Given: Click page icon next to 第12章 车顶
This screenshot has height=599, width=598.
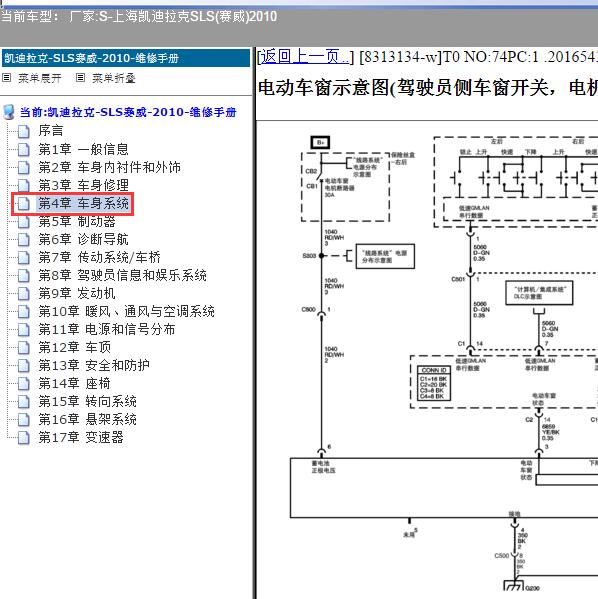Looking at the screenshot, I should pos(24,347).
